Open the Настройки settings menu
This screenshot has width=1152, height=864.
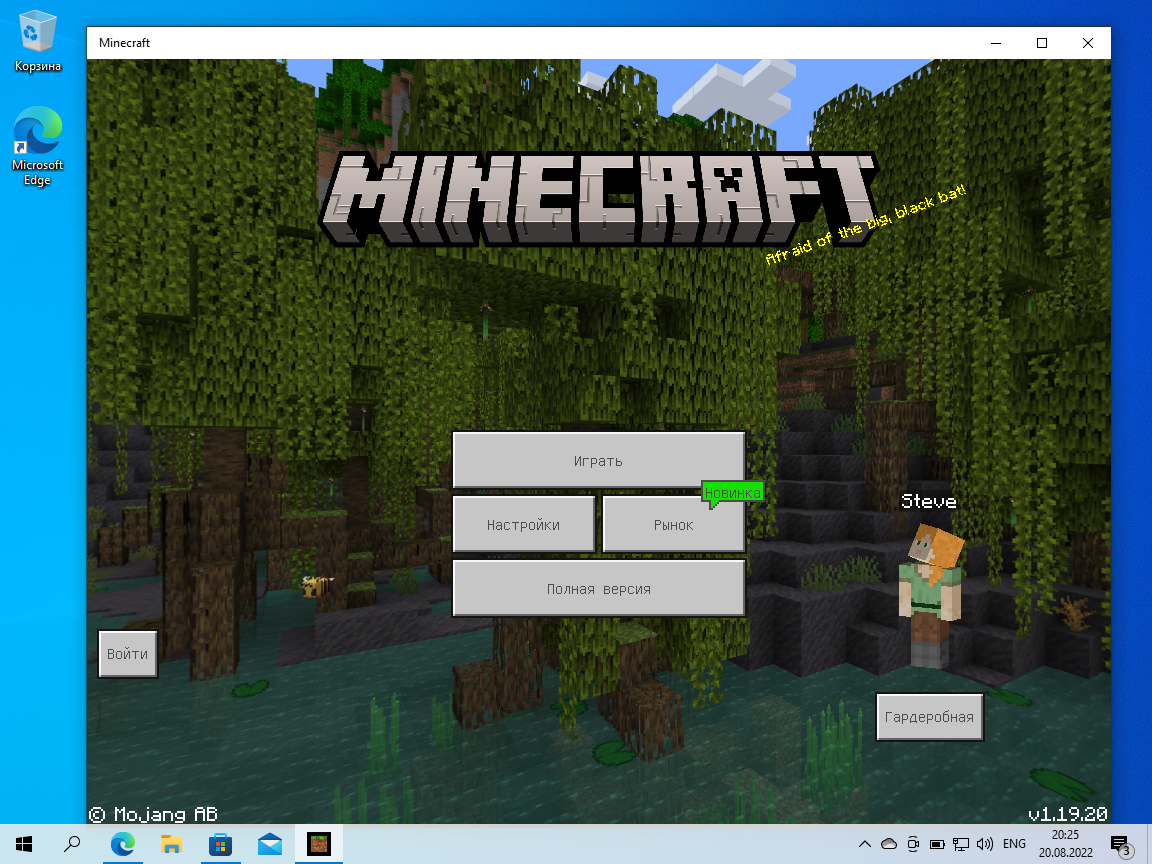[523, 524]
